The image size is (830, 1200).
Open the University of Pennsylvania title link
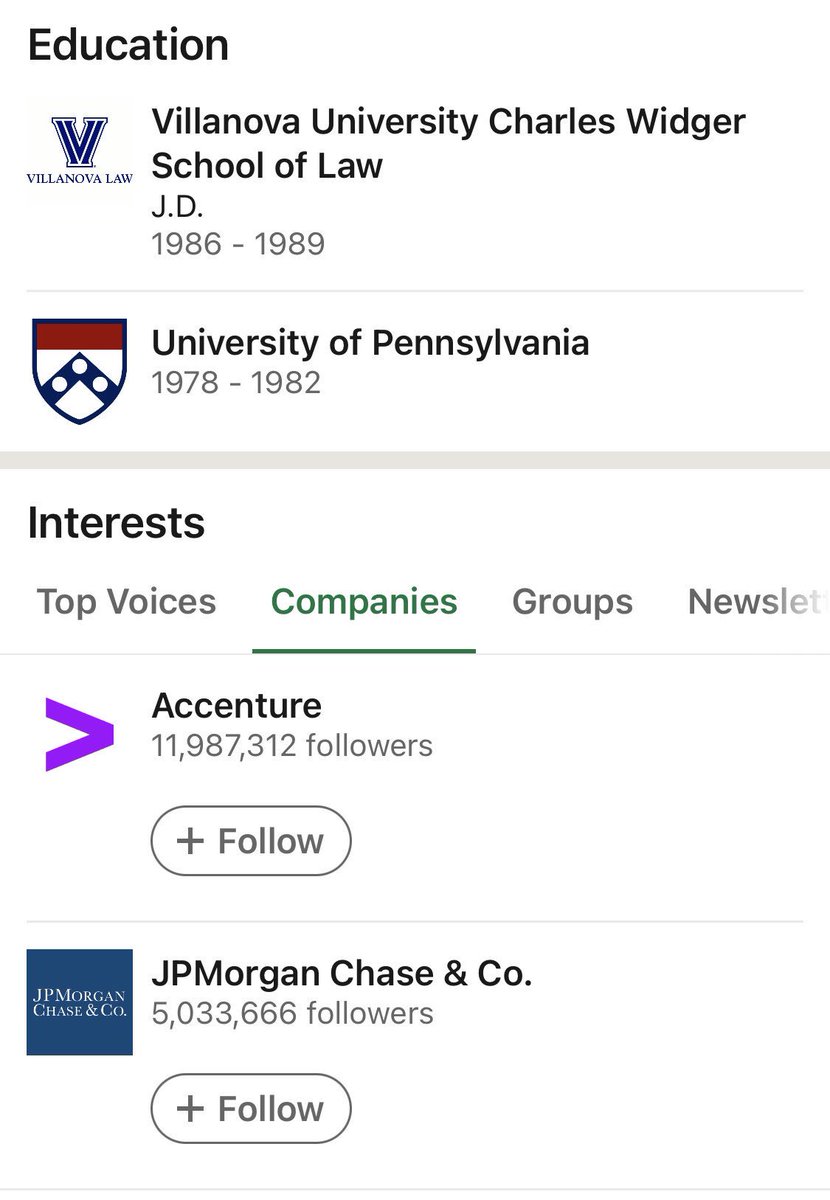point(370,343)
